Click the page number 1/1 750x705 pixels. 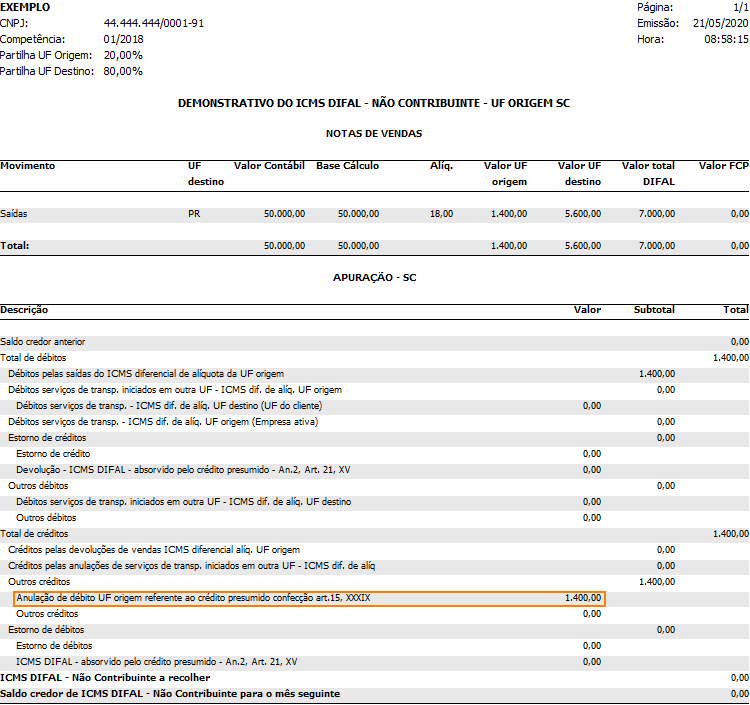tap(741, 7)
